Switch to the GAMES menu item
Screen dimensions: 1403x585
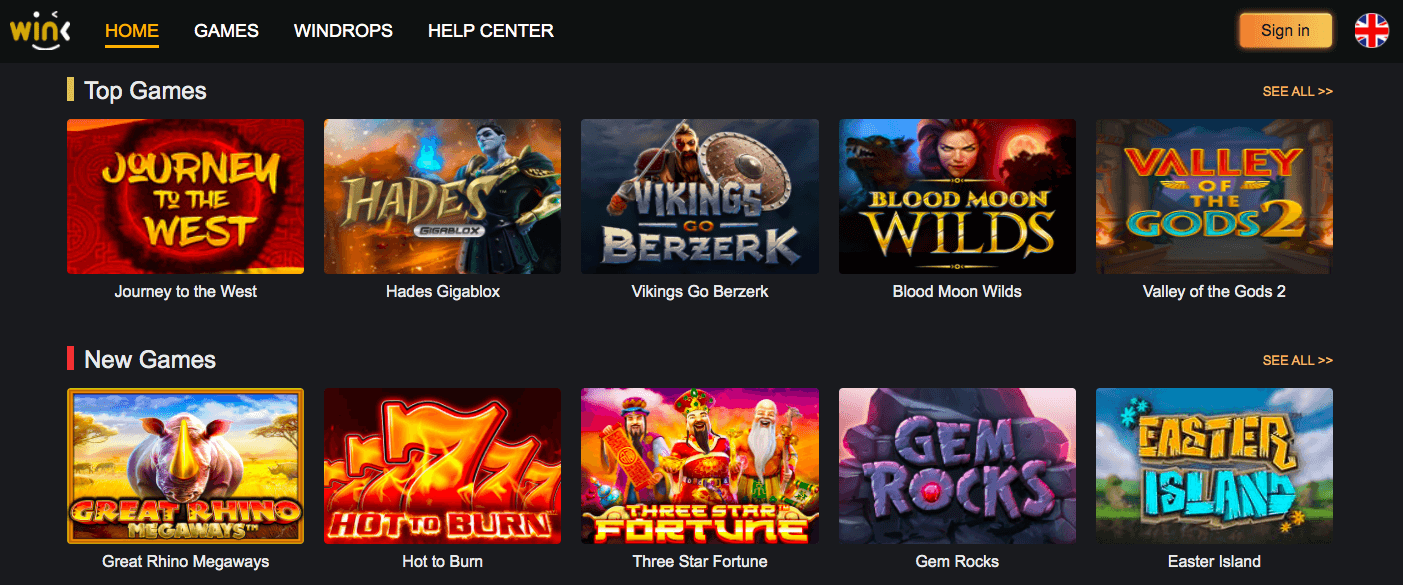click(x=226, y=31)
